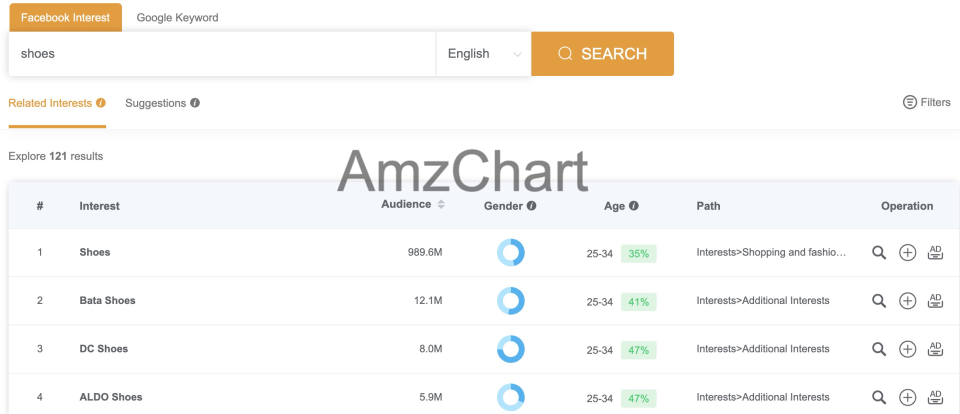Click the 35% age badge

[639, 253]
